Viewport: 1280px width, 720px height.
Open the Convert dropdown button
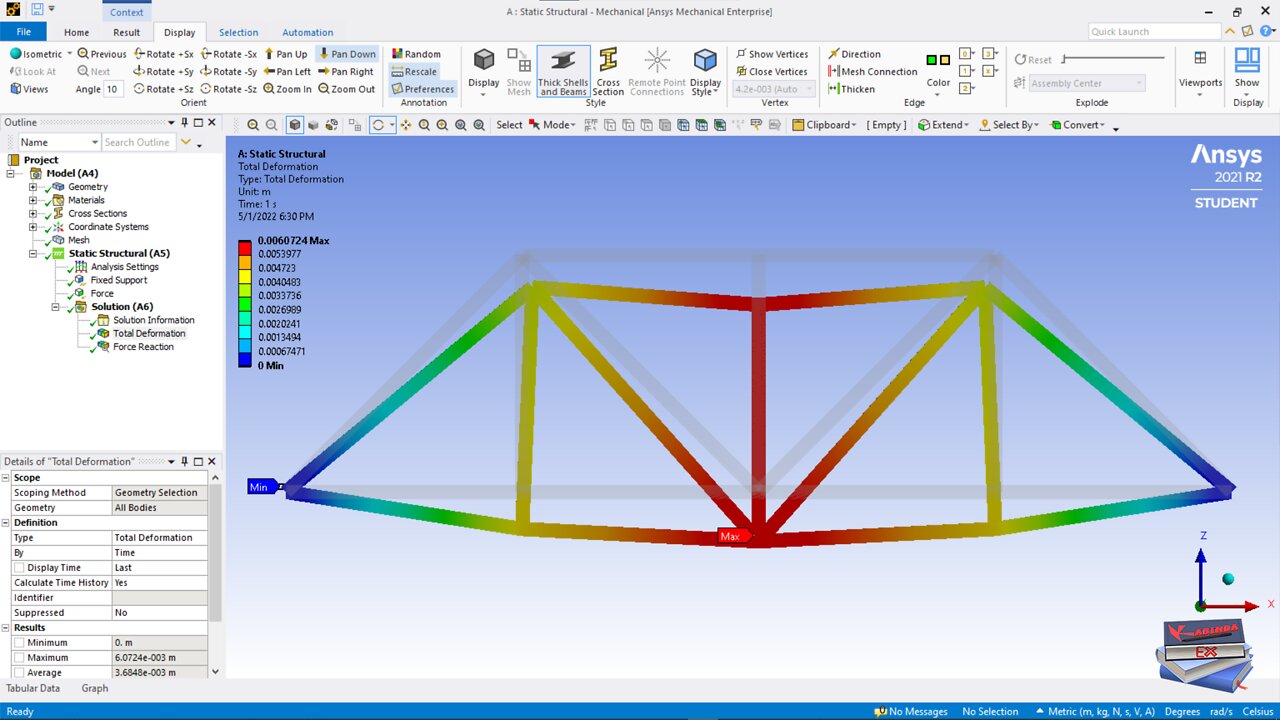pos(1079,125)
